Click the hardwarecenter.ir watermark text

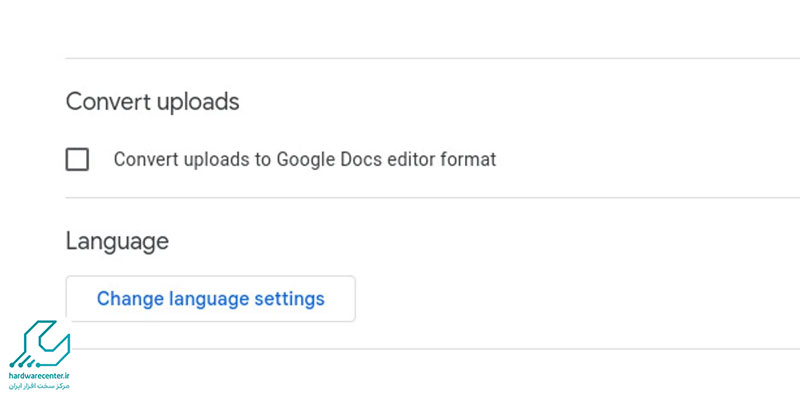pos(39,377)
